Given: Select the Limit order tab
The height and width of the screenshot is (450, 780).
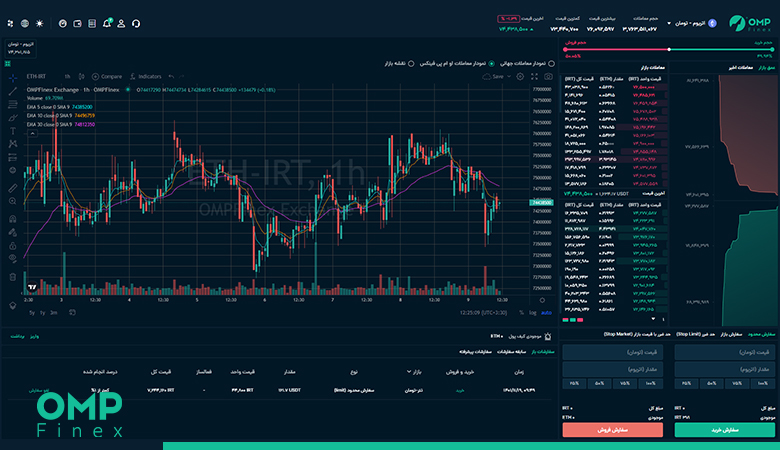Looking at the screenshot, I should click(762, 334).
